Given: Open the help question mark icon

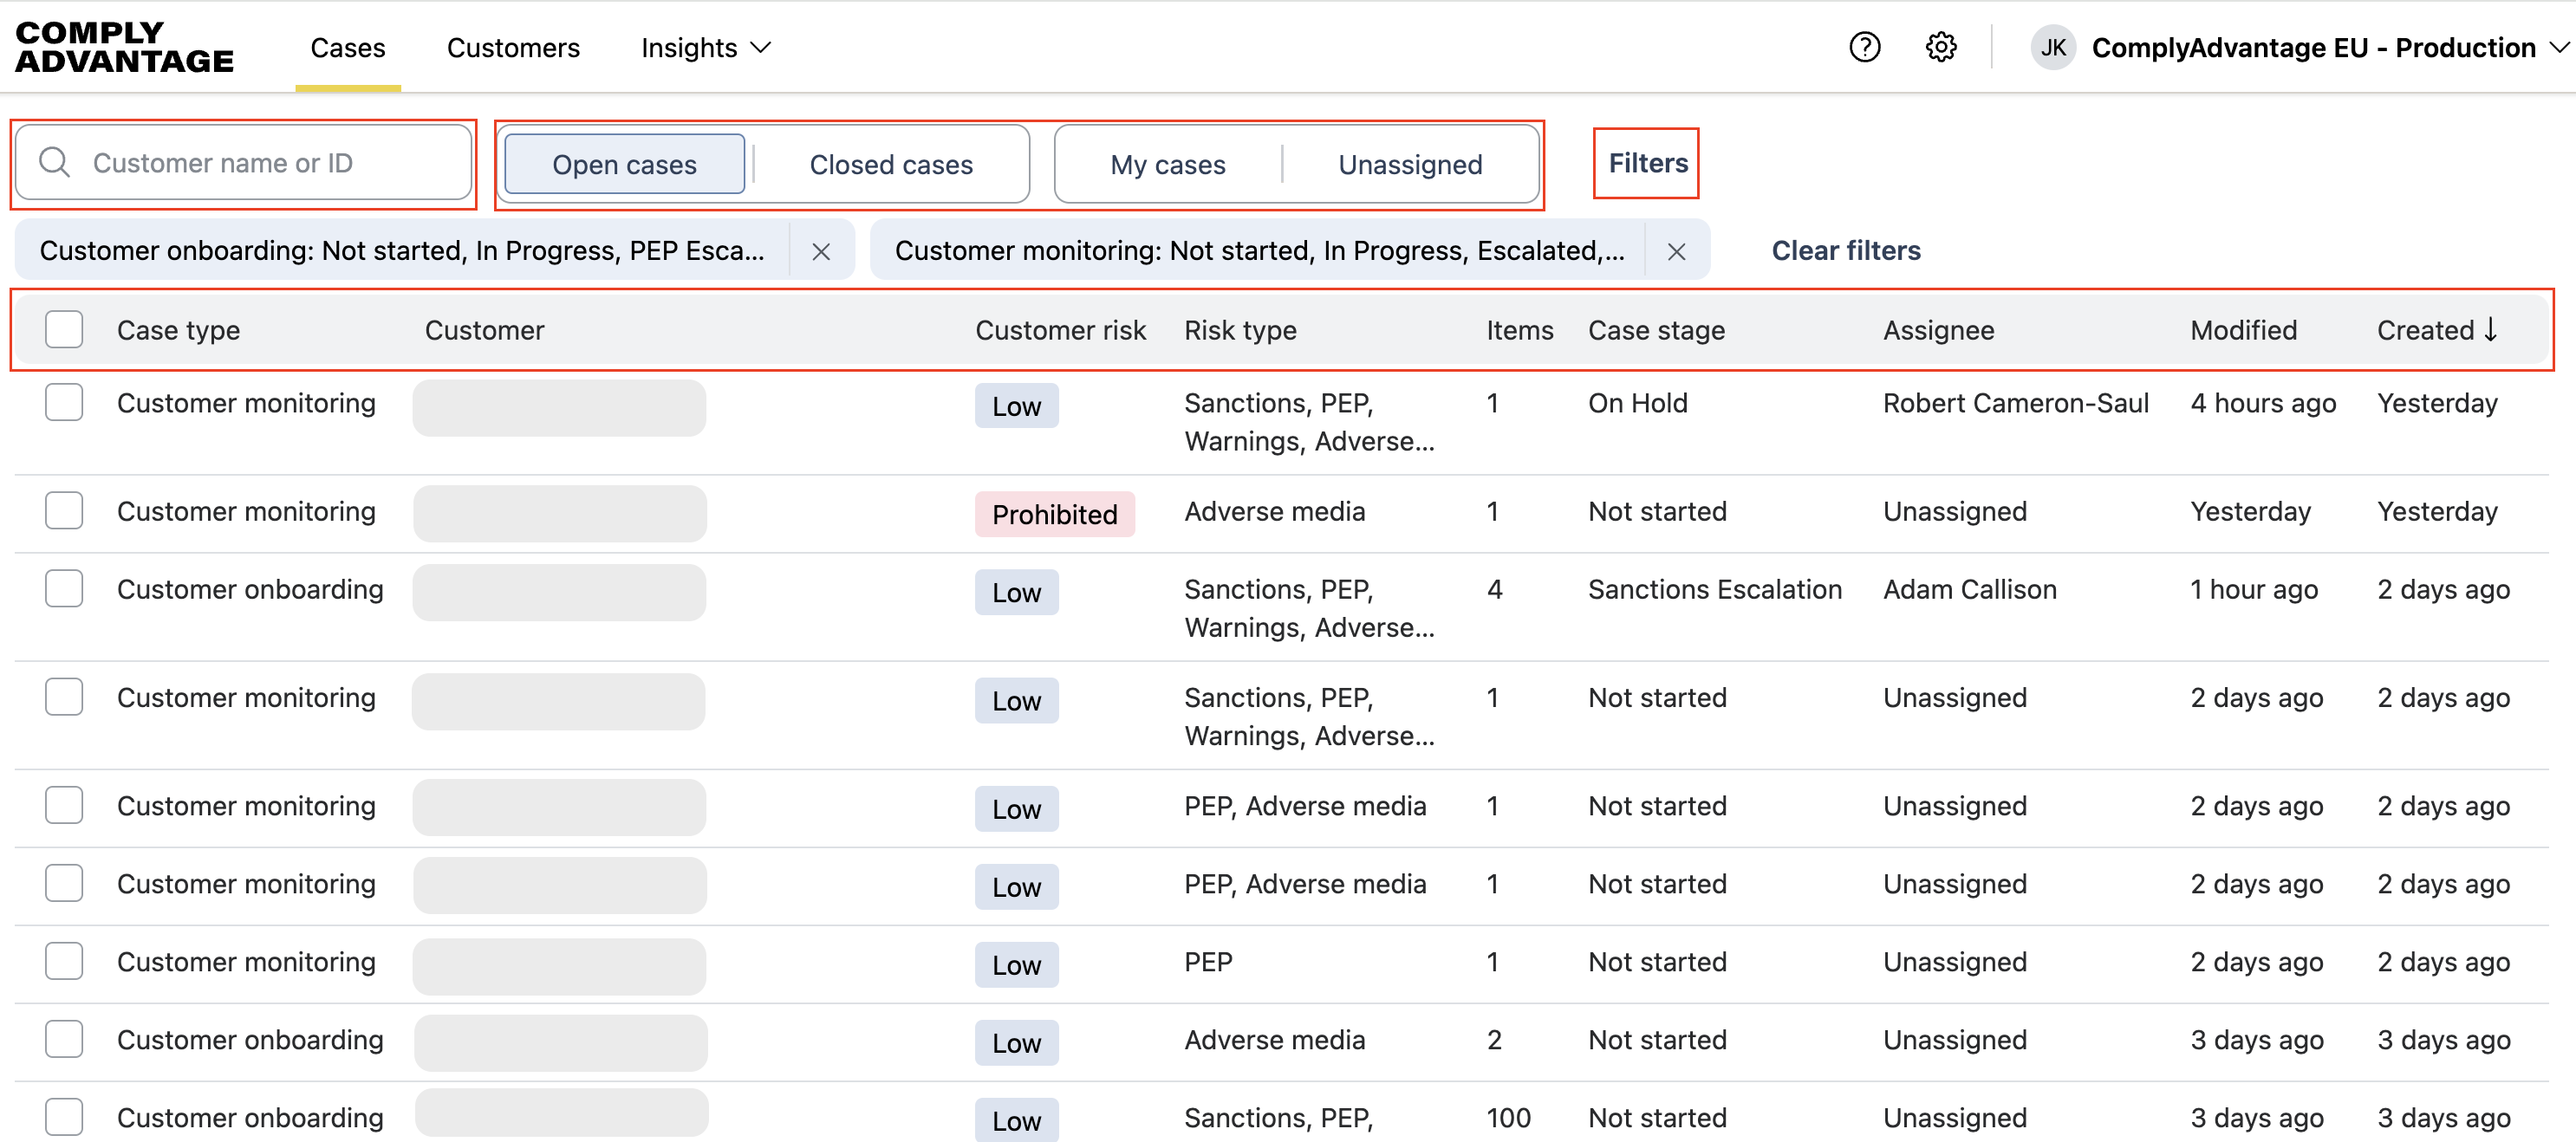Looking at the screenshot, I should (1864, 47).
